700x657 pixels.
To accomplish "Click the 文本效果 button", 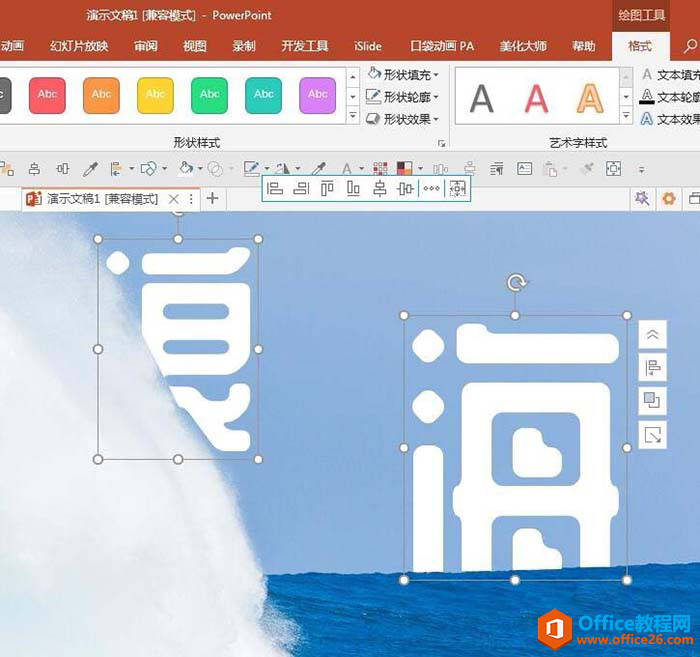I will click(670, 119).
